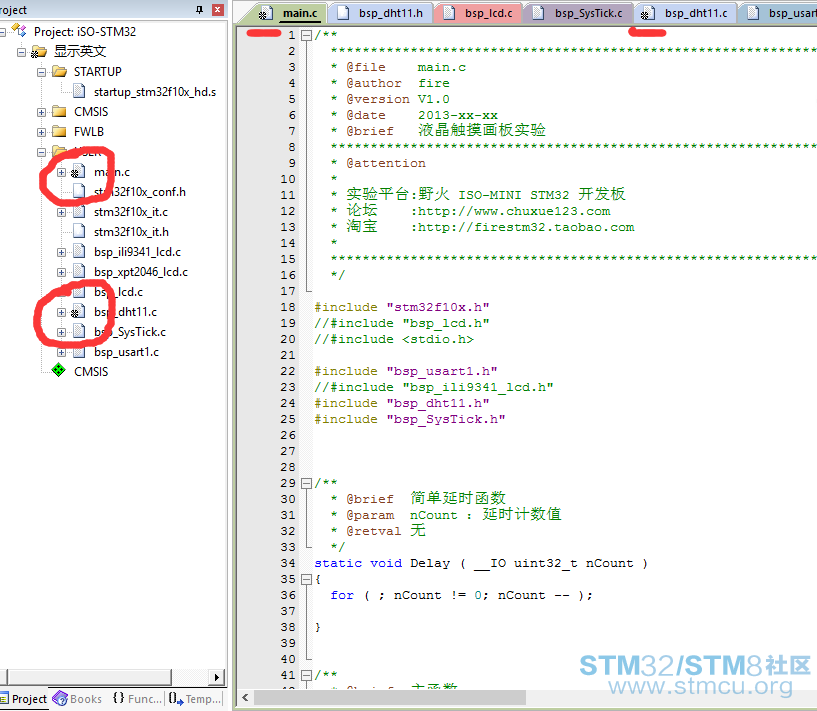817x711 pixels.
Task: Switch to bsp_dht11.c editor tab
Action: click(686, 14)
